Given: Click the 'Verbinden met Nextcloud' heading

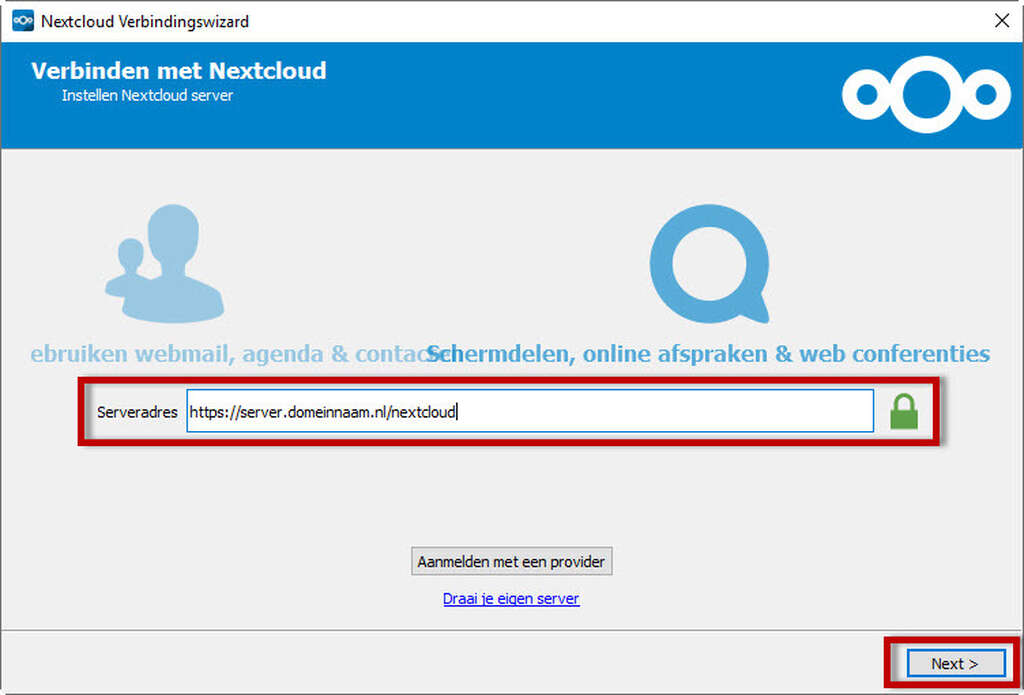Looking at the screenshot, I should point(178,71).
